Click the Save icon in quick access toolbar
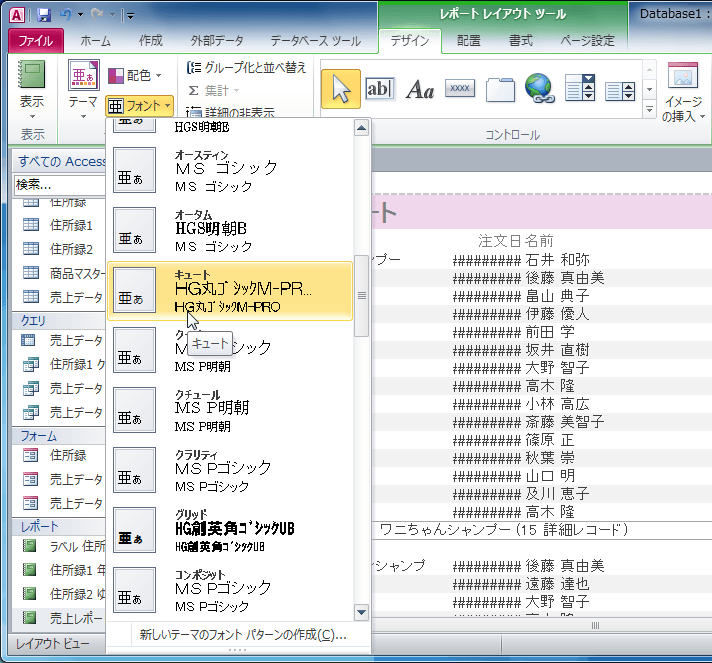The width and height of the screenshot is (712, 663). pyautogui.click(x=44, y=15)
